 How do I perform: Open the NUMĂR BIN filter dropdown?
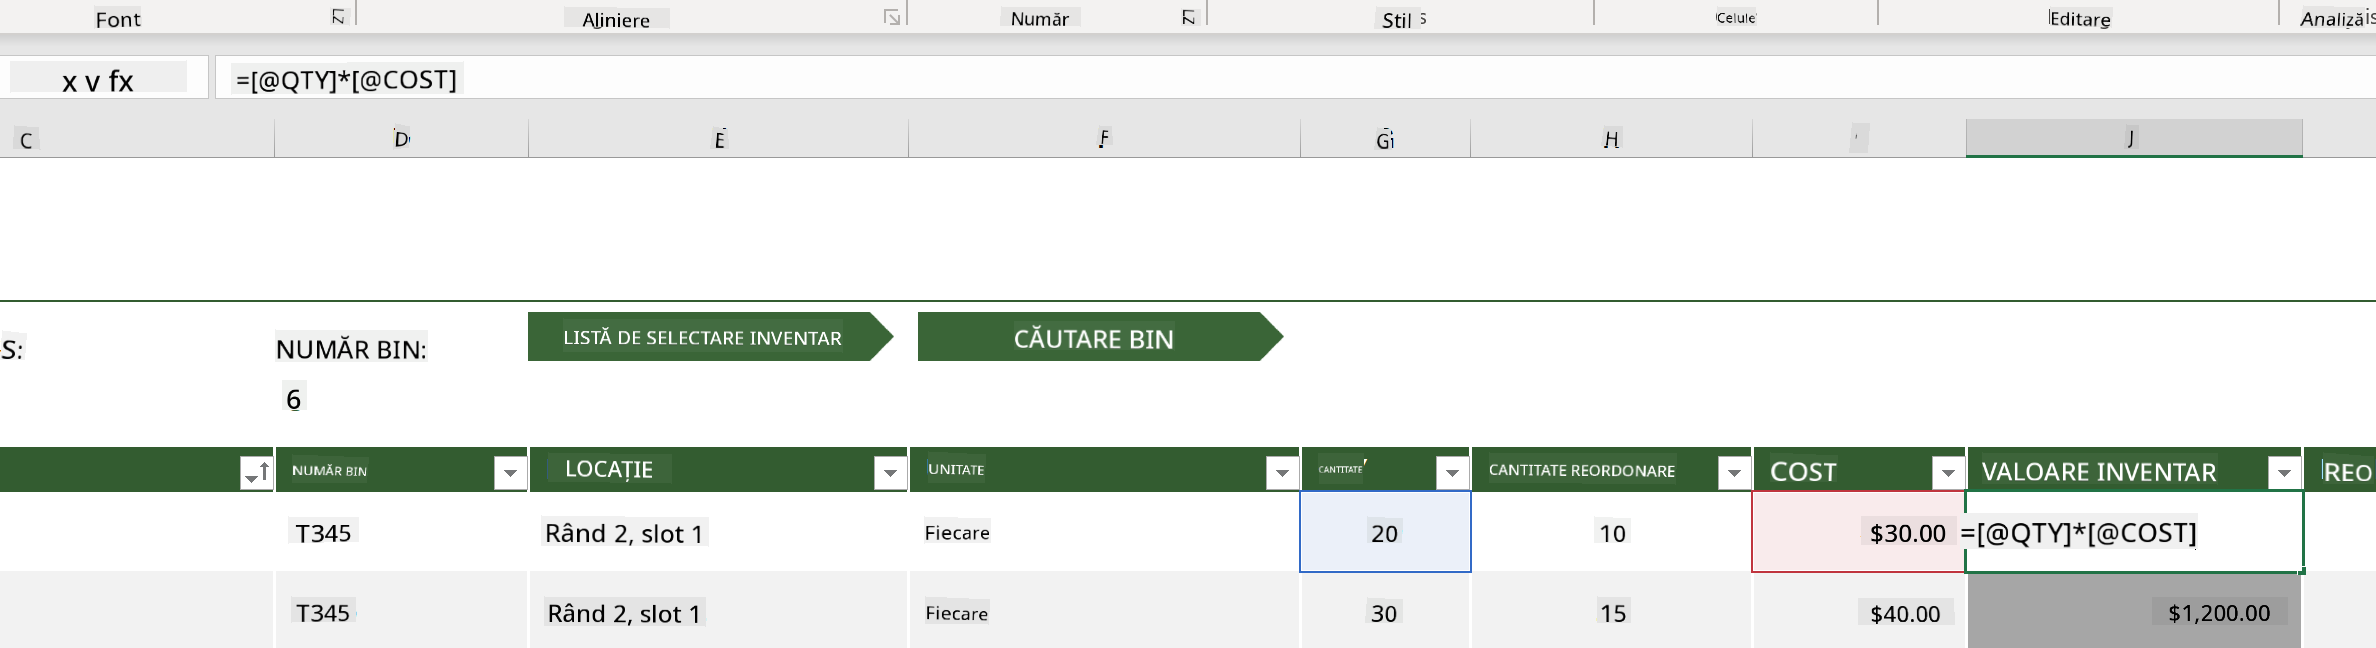[x=510, y=472]
